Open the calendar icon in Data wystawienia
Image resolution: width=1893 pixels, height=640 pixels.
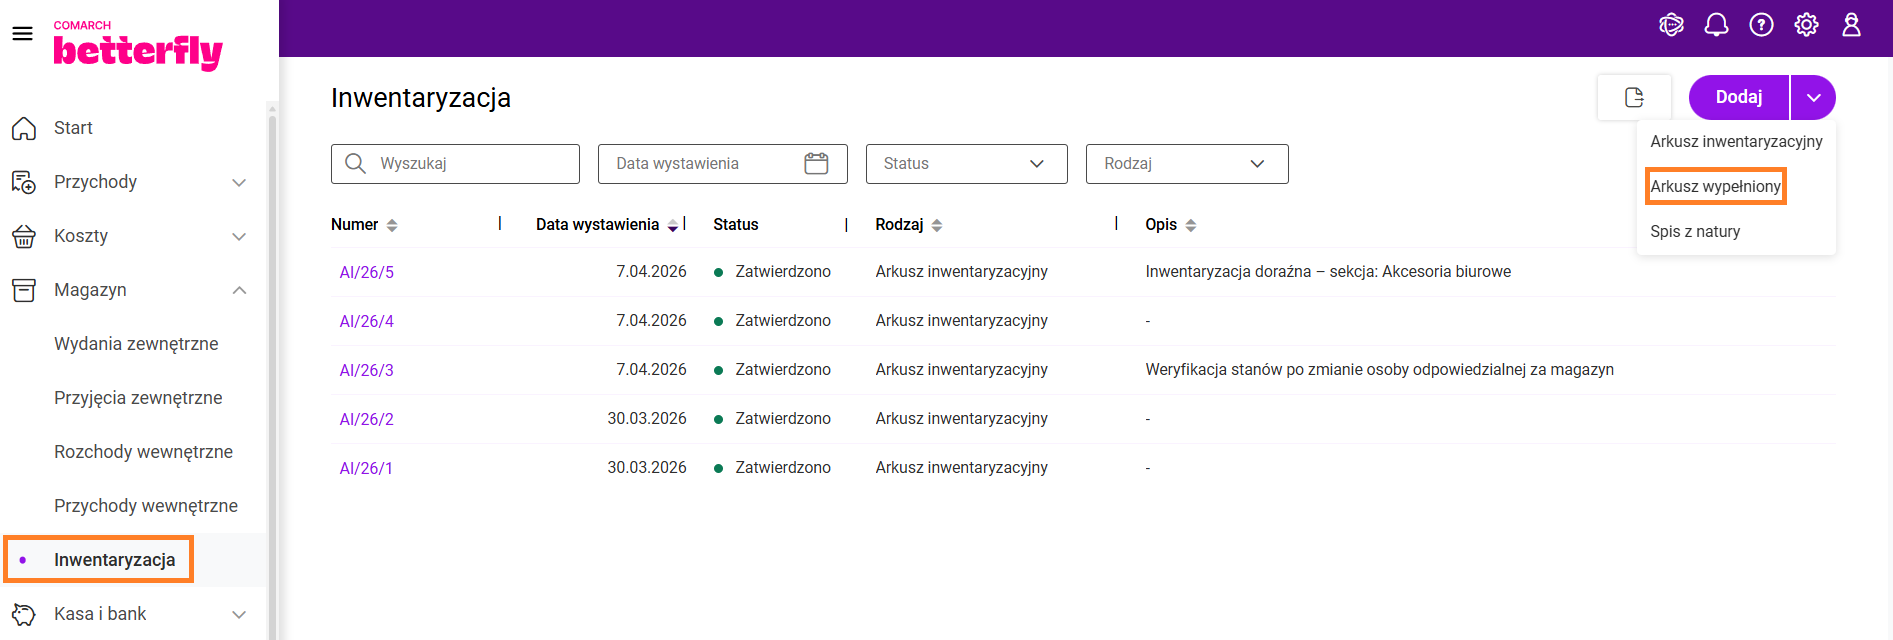(816, 164)
